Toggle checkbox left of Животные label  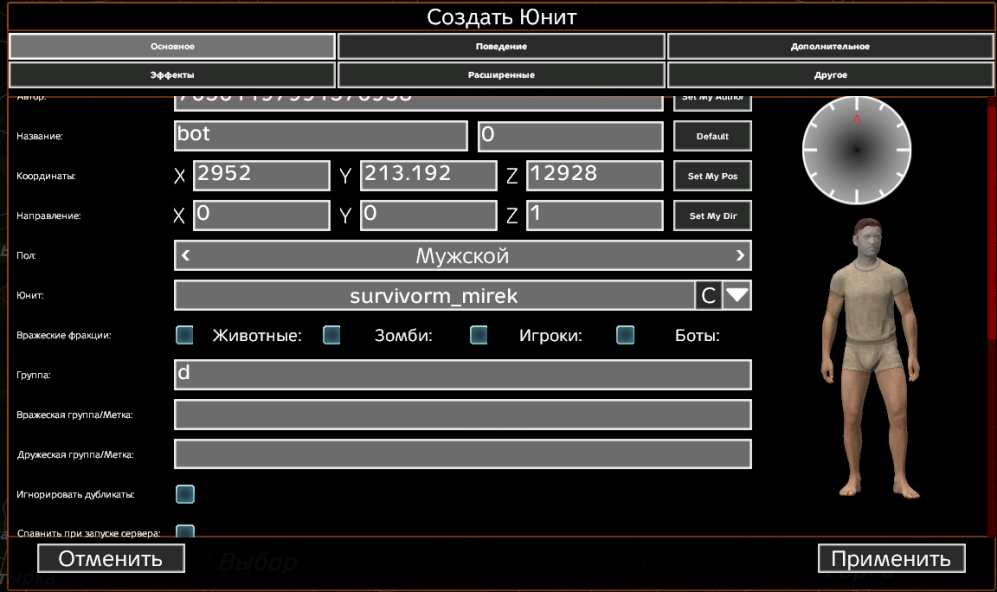tap(185, 335)
